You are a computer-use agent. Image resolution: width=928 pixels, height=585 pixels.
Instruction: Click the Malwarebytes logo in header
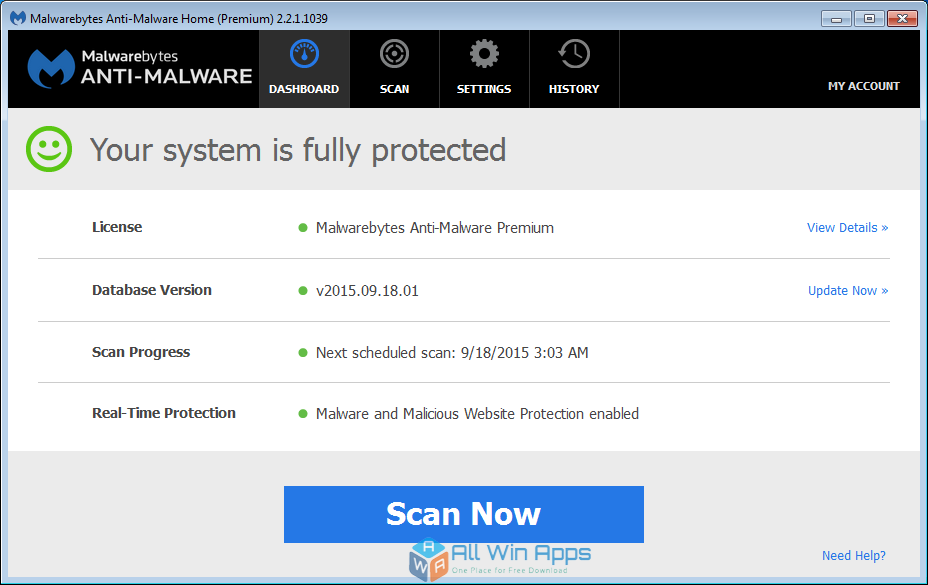tap(140, 69)
